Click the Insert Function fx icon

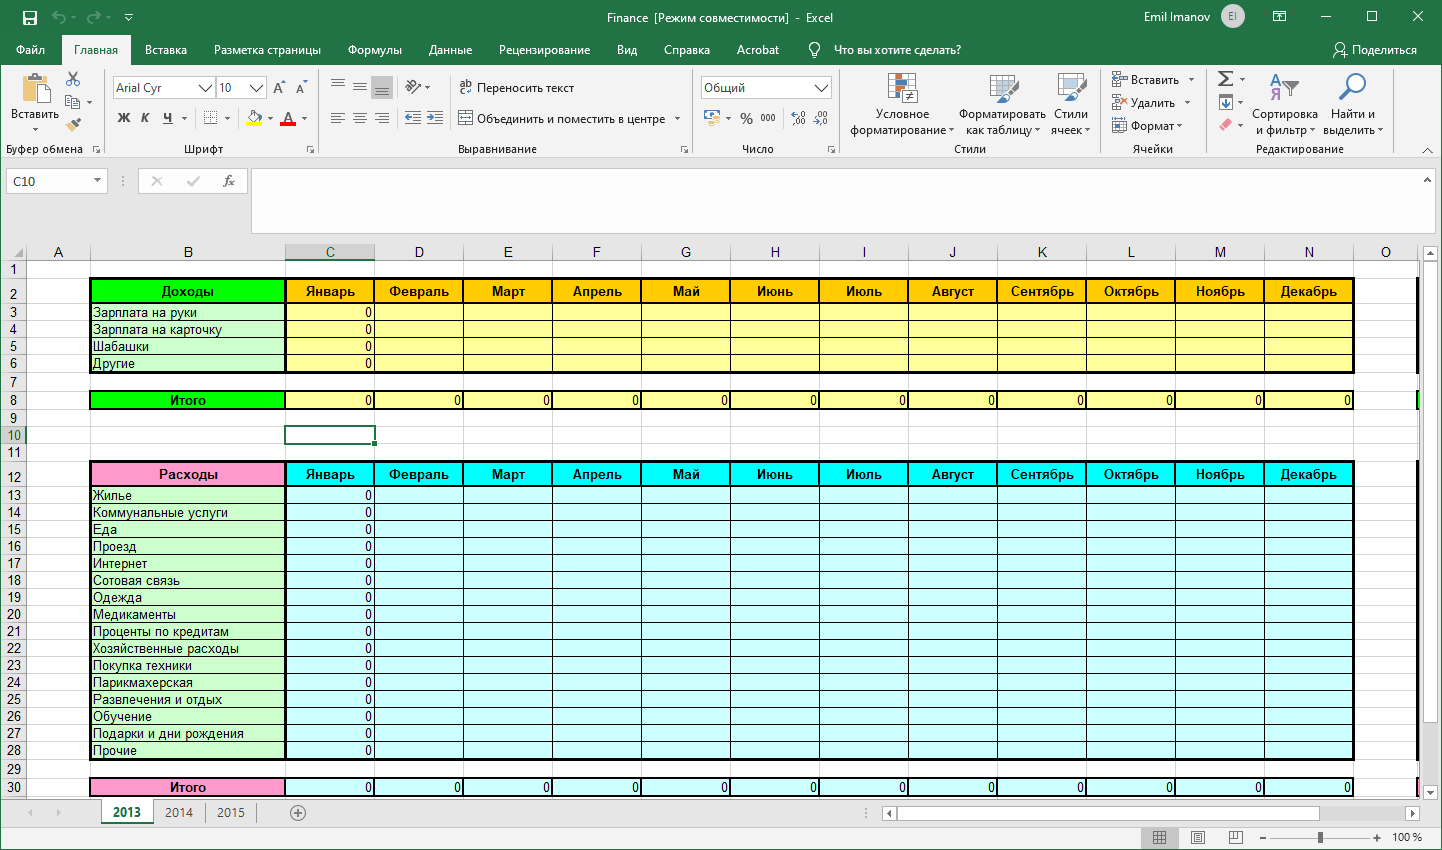point(229,181)
